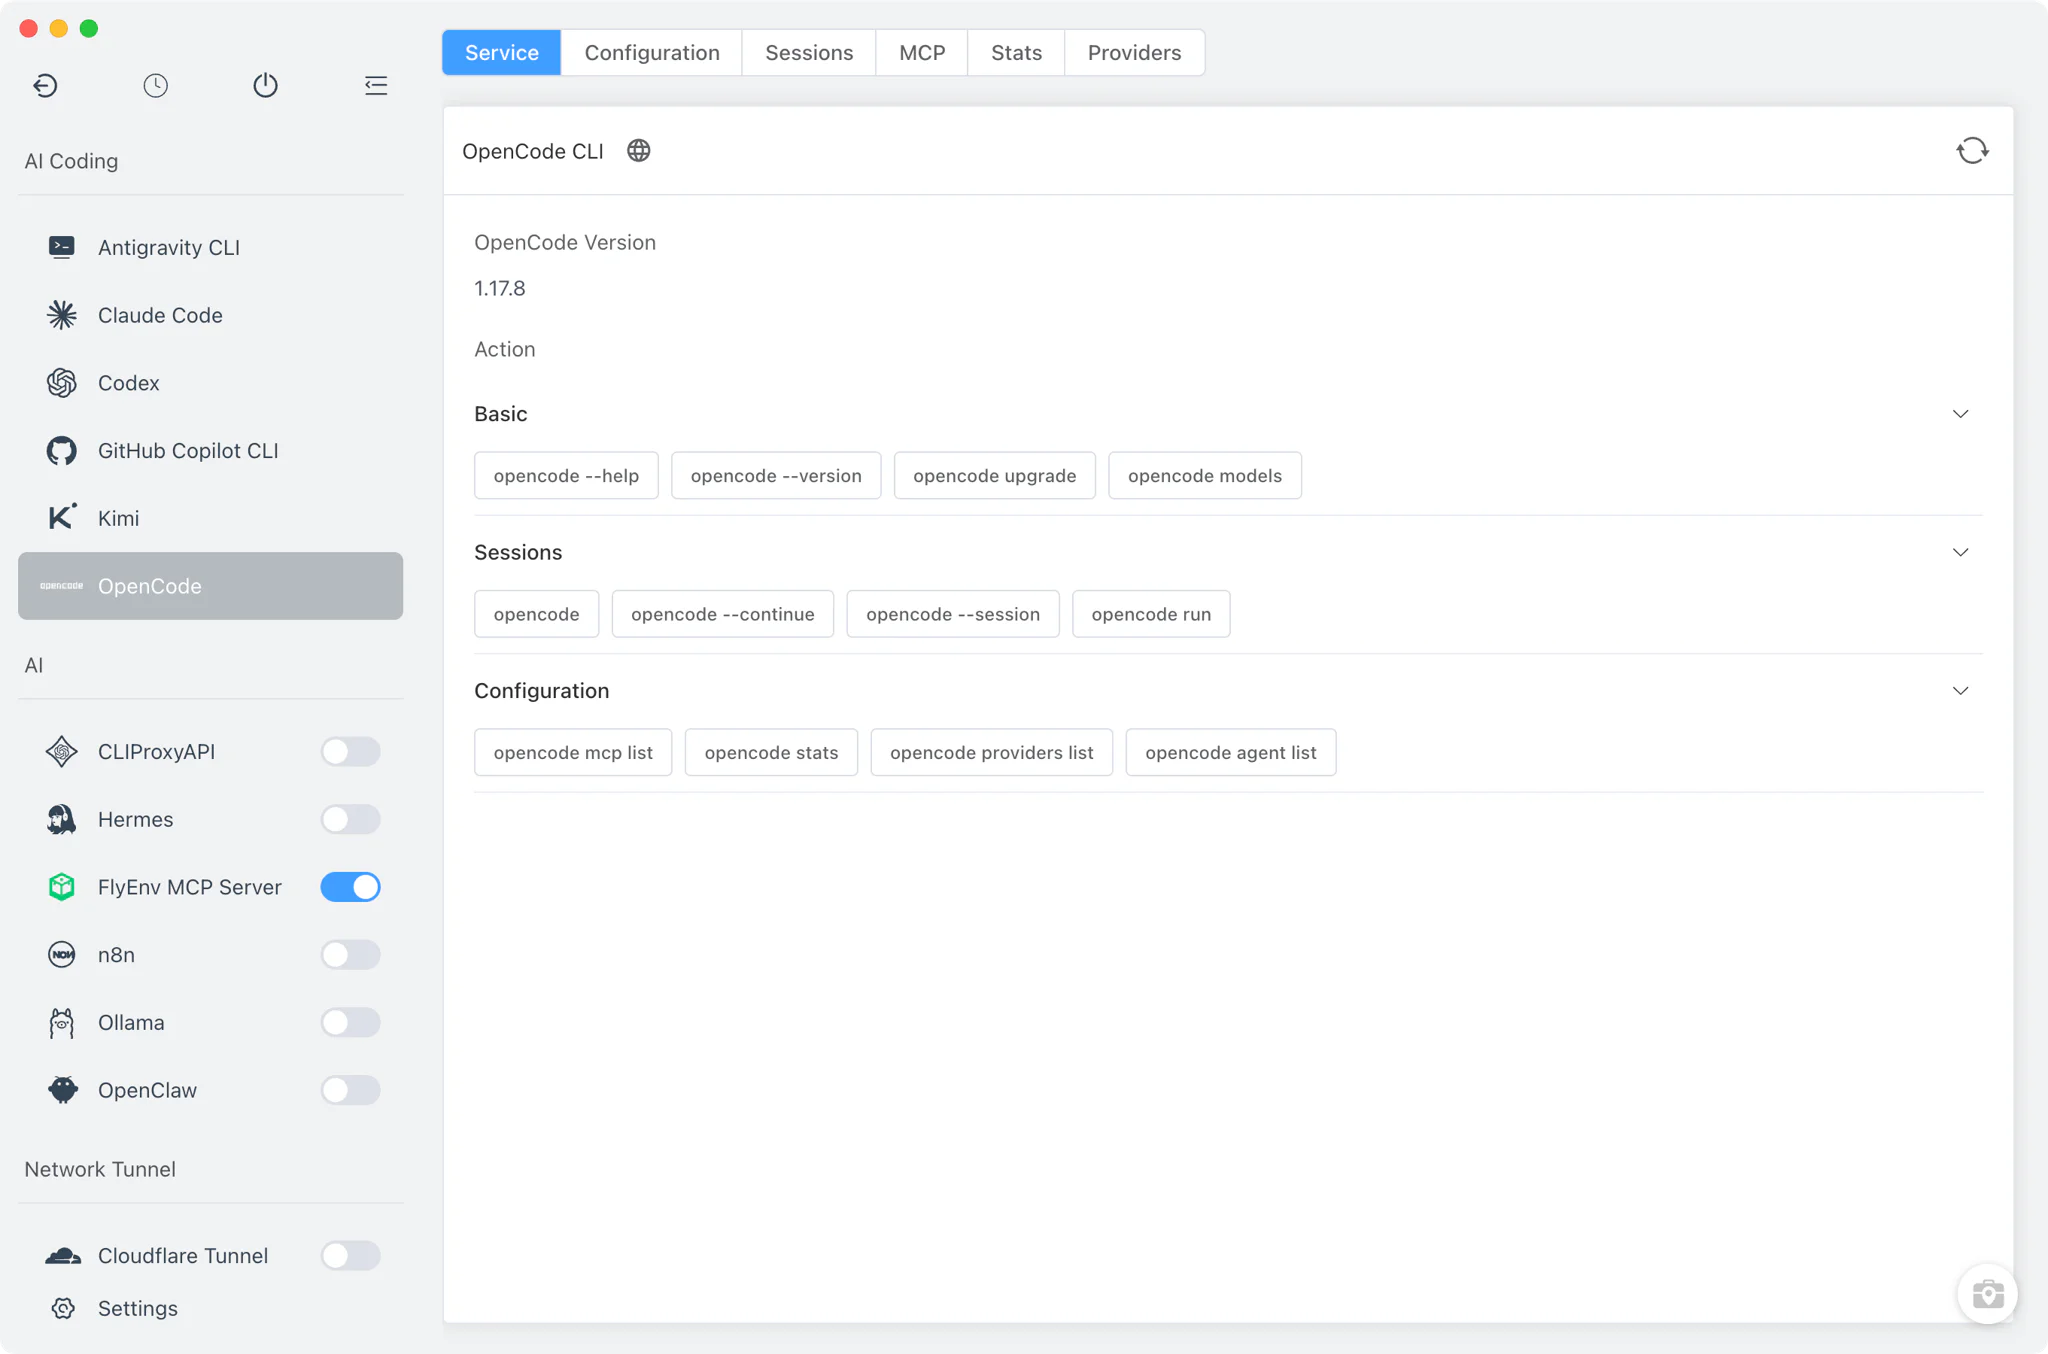The height and width of the screenshot is (1354, 2048).
Task: Run opencode mcp list
Action: pos(573,752)
